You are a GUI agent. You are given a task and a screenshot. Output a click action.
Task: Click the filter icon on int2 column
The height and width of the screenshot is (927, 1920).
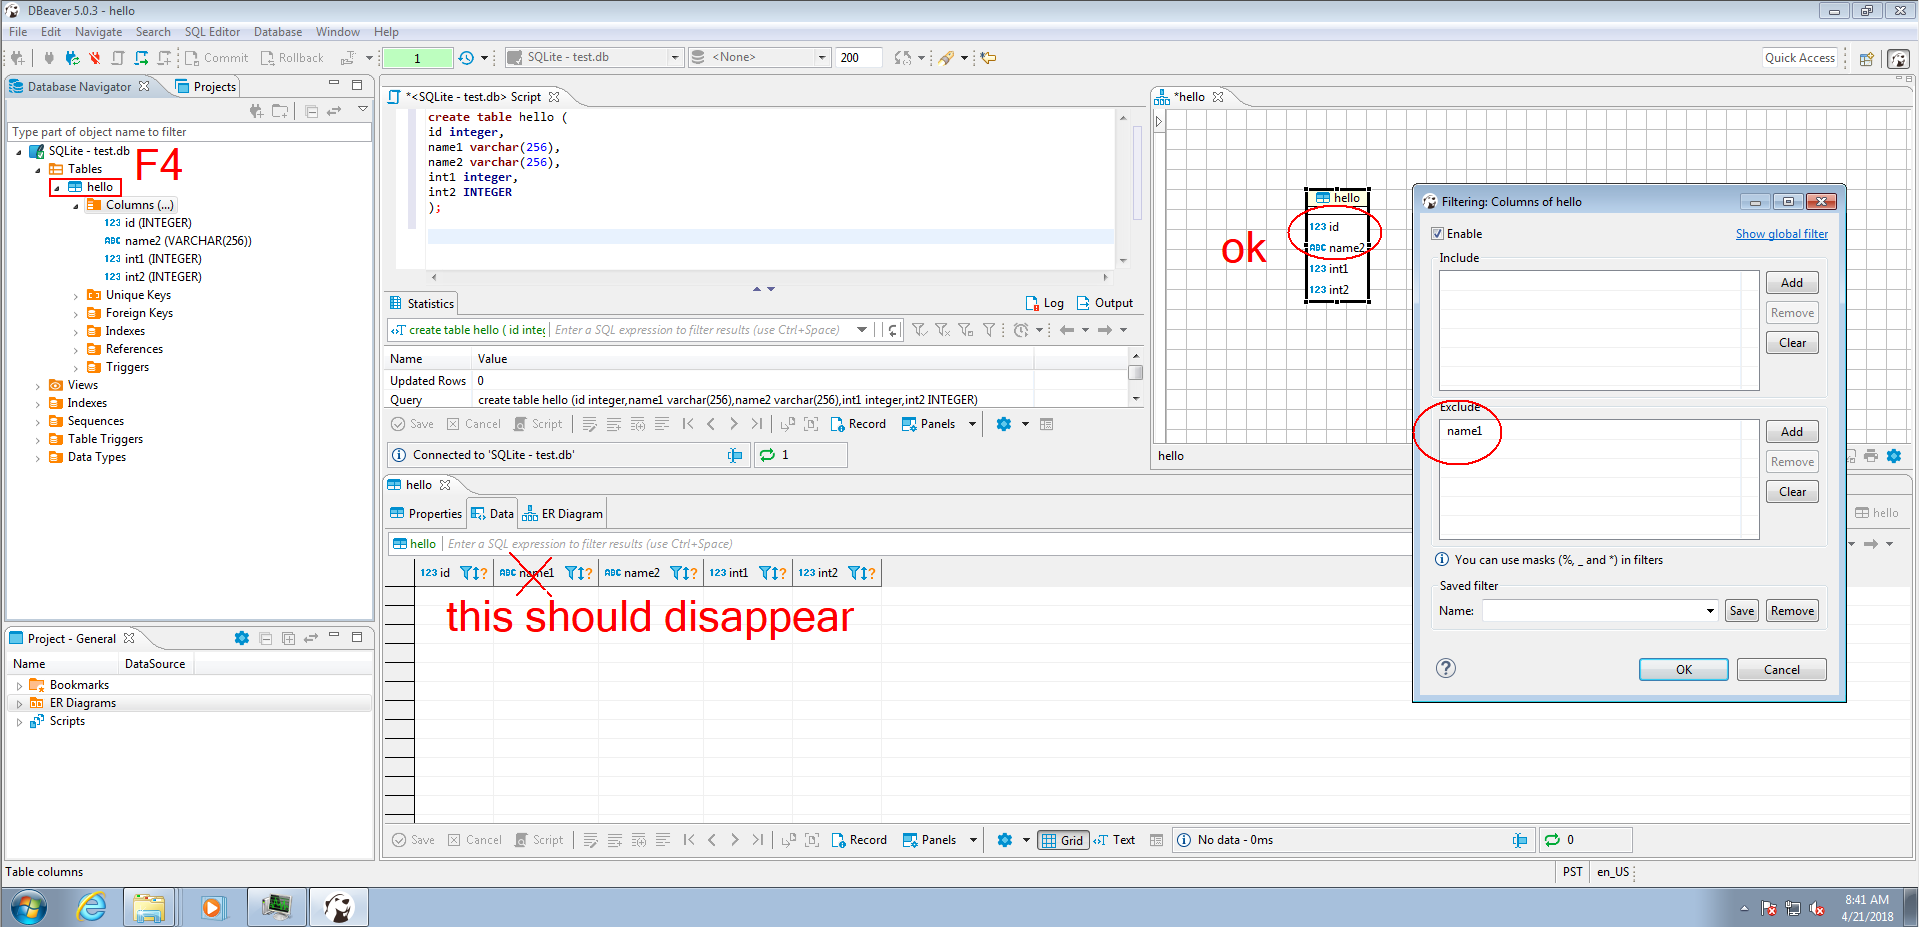[x=855, y=573]
